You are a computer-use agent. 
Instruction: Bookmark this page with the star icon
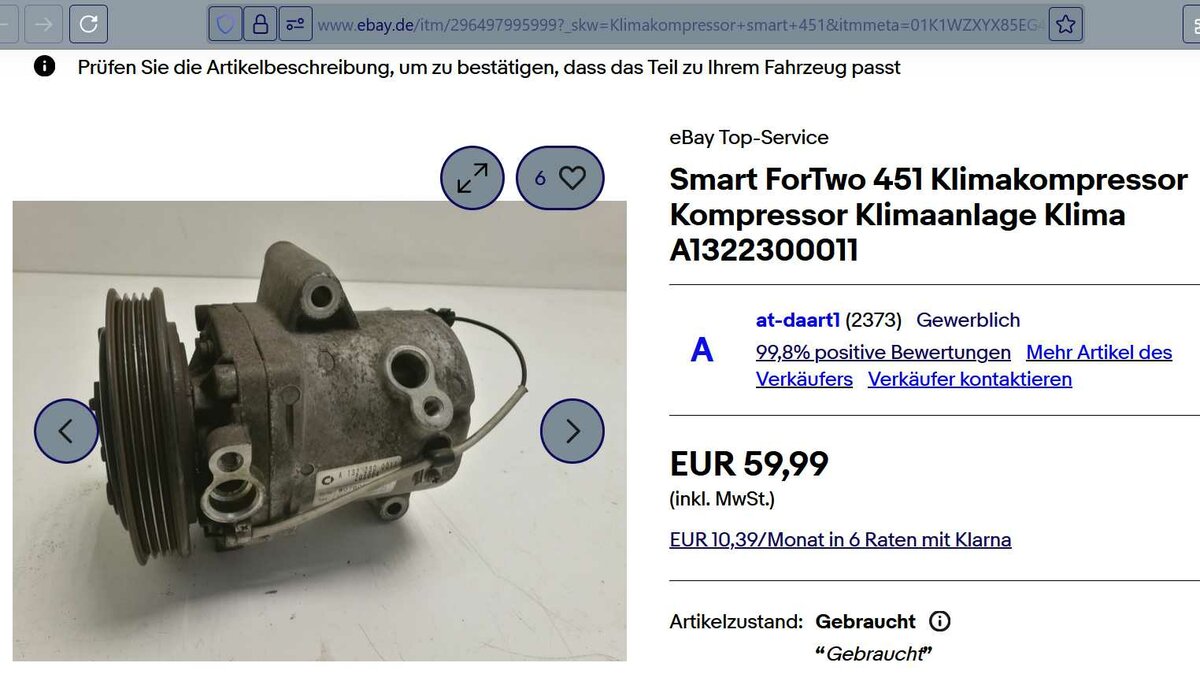(1066, 24)
